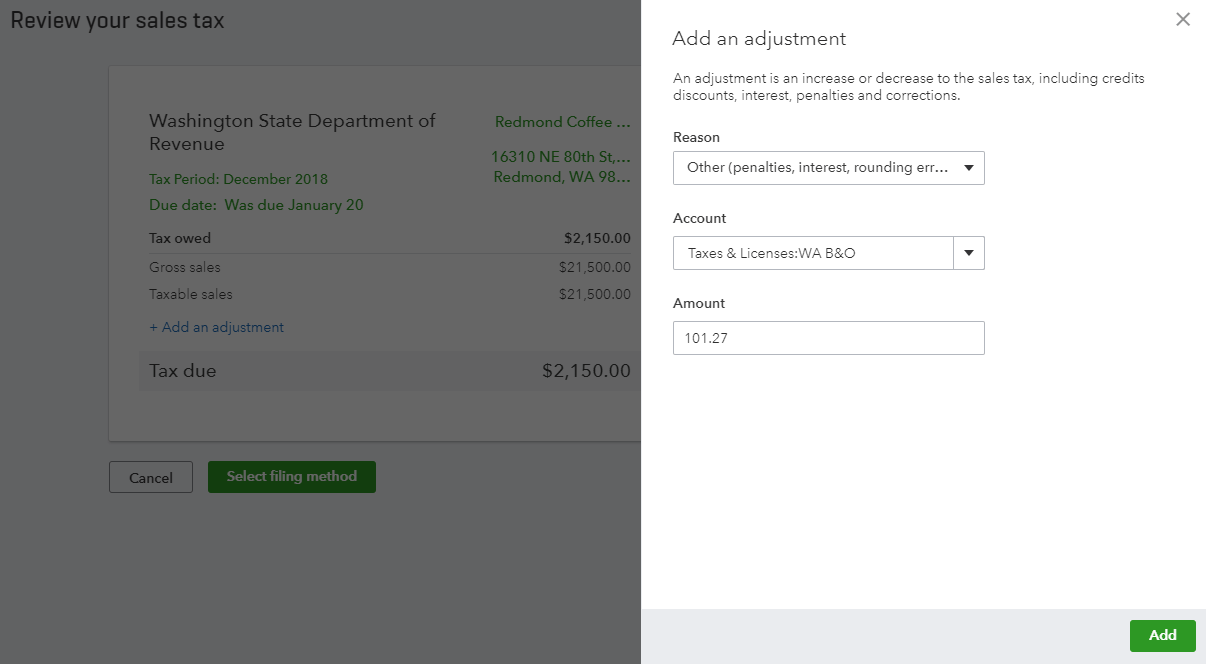Click the Account dropdown arrow
The image size is (1206, 664).
point(968,253)
